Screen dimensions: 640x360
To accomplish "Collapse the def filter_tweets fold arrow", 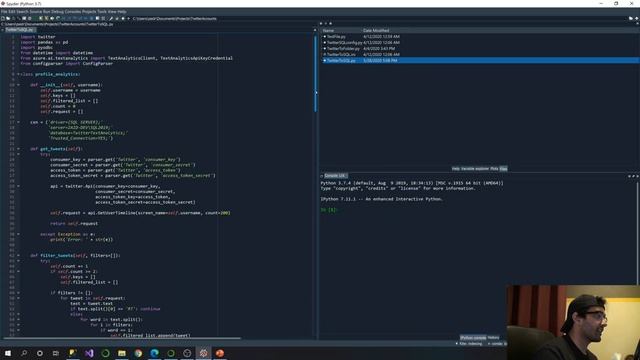I will (x=18, y=256).
